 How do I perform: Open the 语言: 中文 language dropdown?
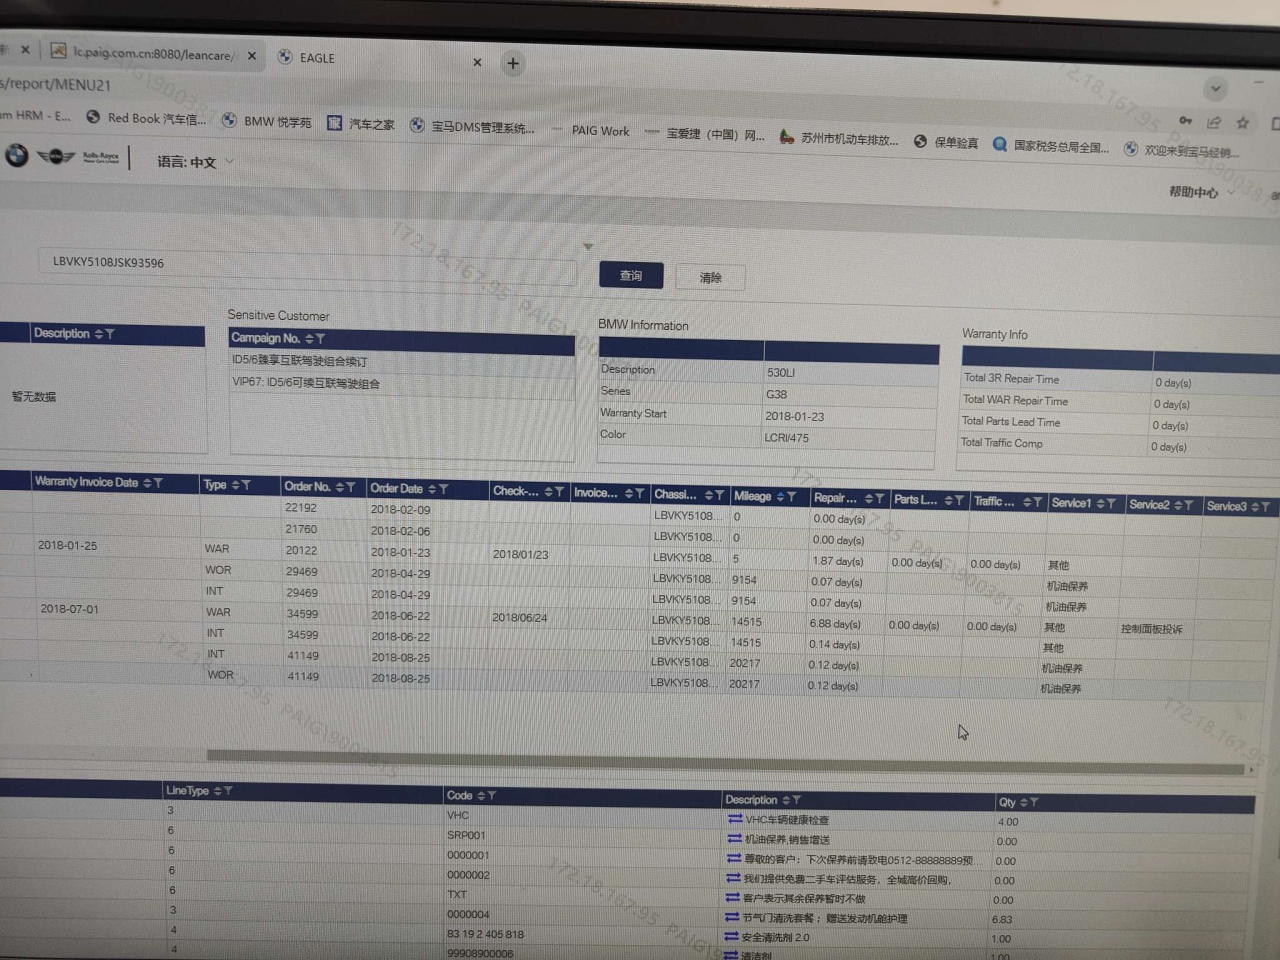pyautogui.click(x=195, y=161)
